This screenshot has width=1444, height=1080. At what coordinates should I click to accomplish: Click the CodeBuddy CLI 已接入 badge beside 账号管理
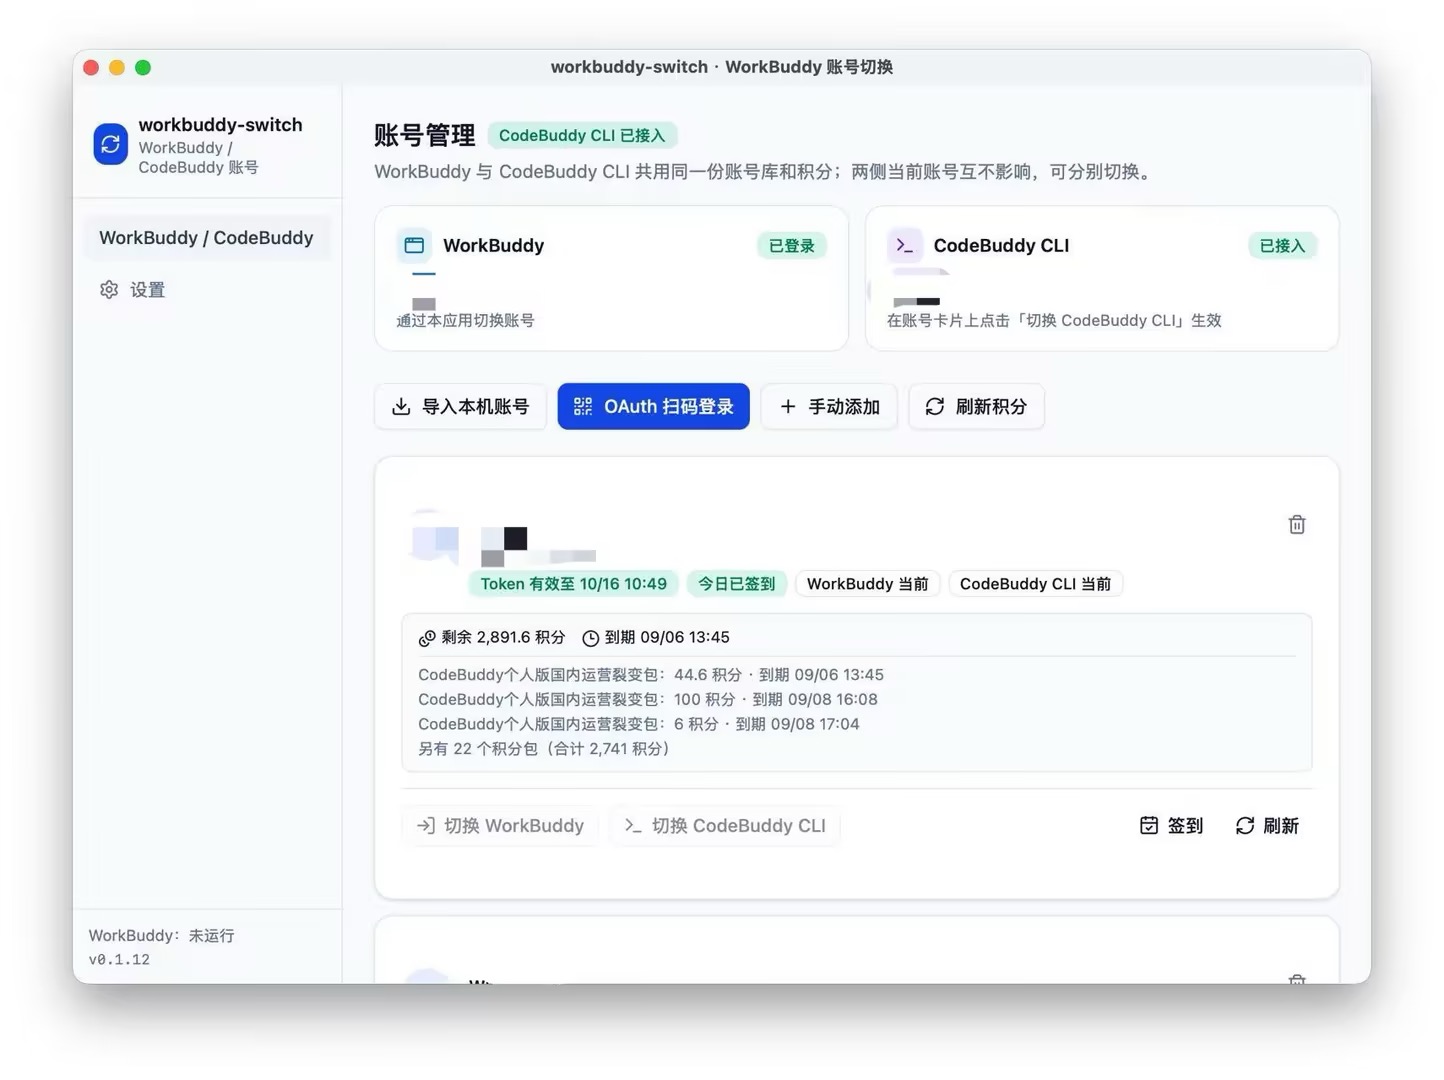582,136
